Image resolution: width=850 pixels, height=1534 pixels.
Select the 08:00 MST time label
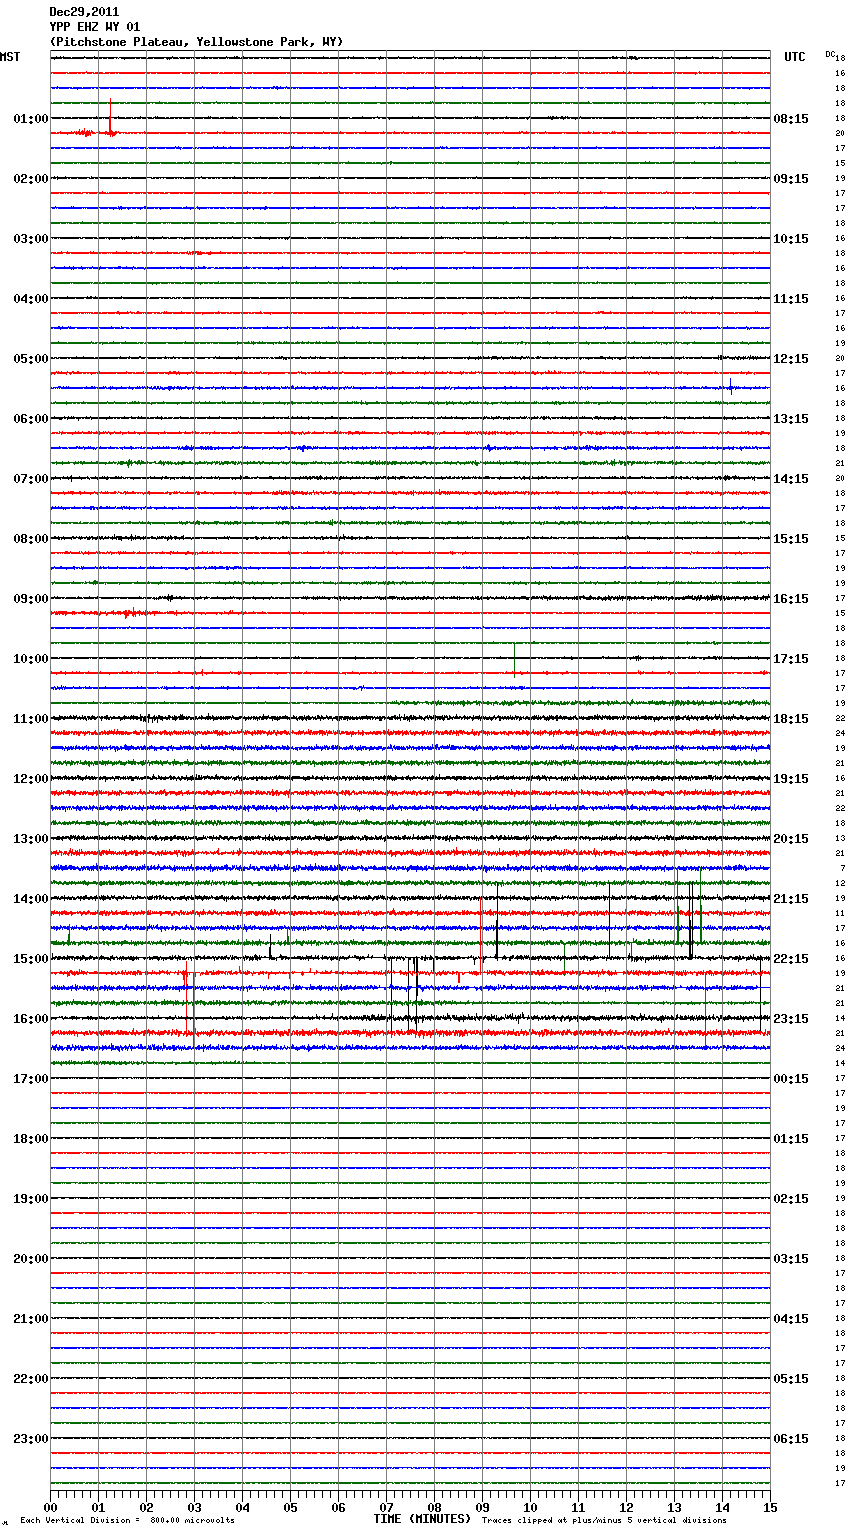click(x=31, y=539)
